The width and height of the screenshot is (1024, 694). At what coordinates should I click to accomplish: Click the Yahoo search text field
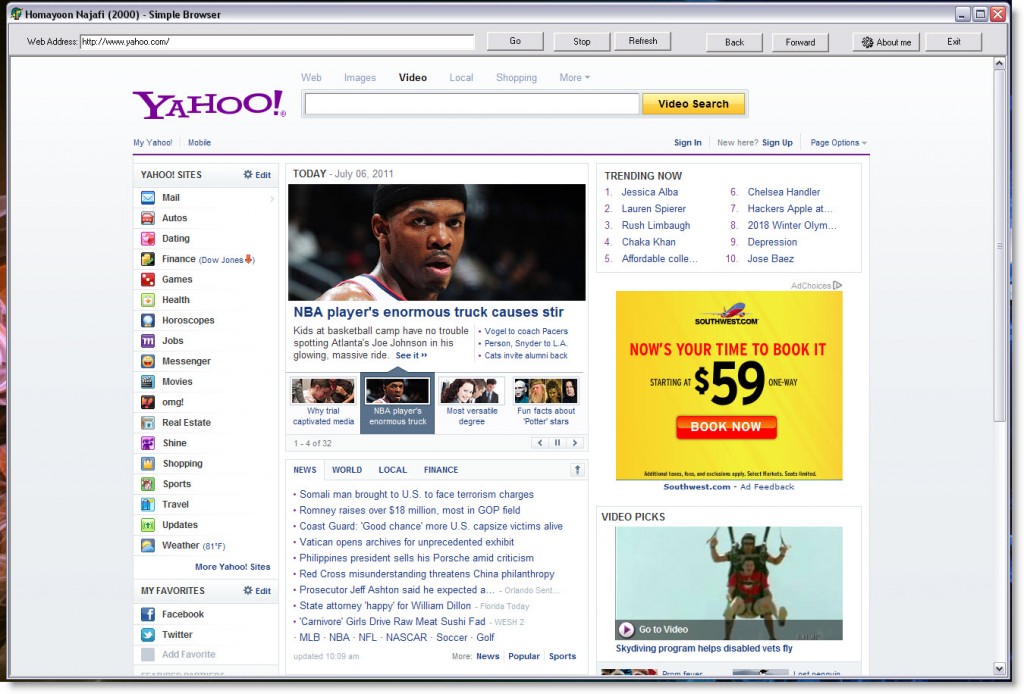[472, 104]
